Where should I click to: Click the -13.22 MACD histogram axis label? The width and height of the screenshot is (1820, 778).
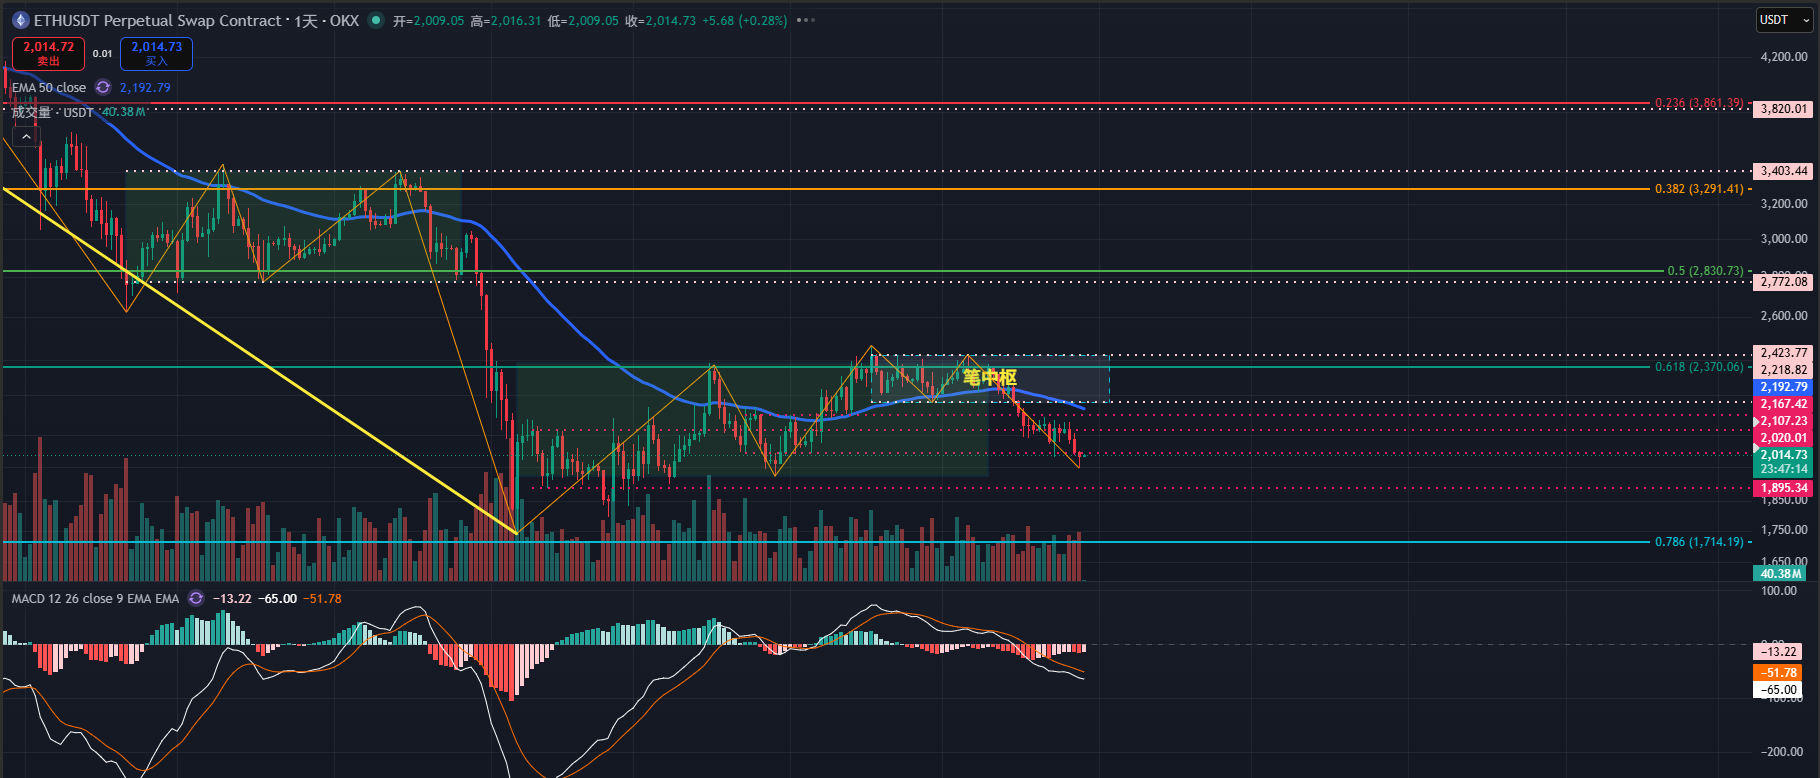tap(1779, 652)
